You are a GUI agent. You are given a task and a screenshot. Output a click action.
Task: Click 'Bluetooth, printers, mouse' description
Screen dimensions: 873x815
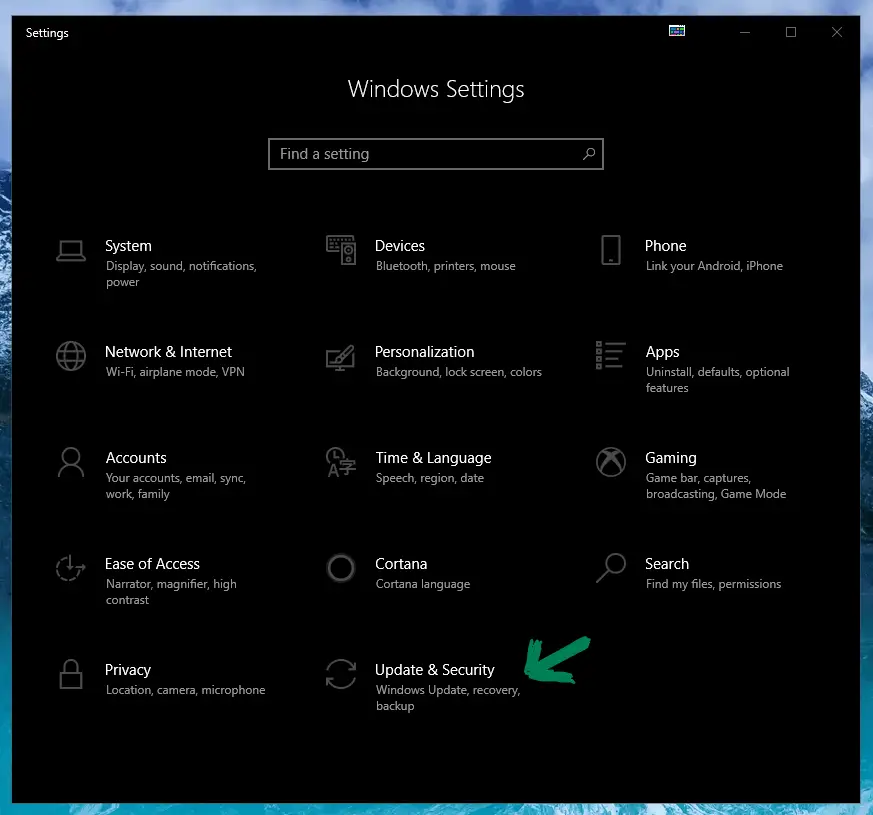445,266
